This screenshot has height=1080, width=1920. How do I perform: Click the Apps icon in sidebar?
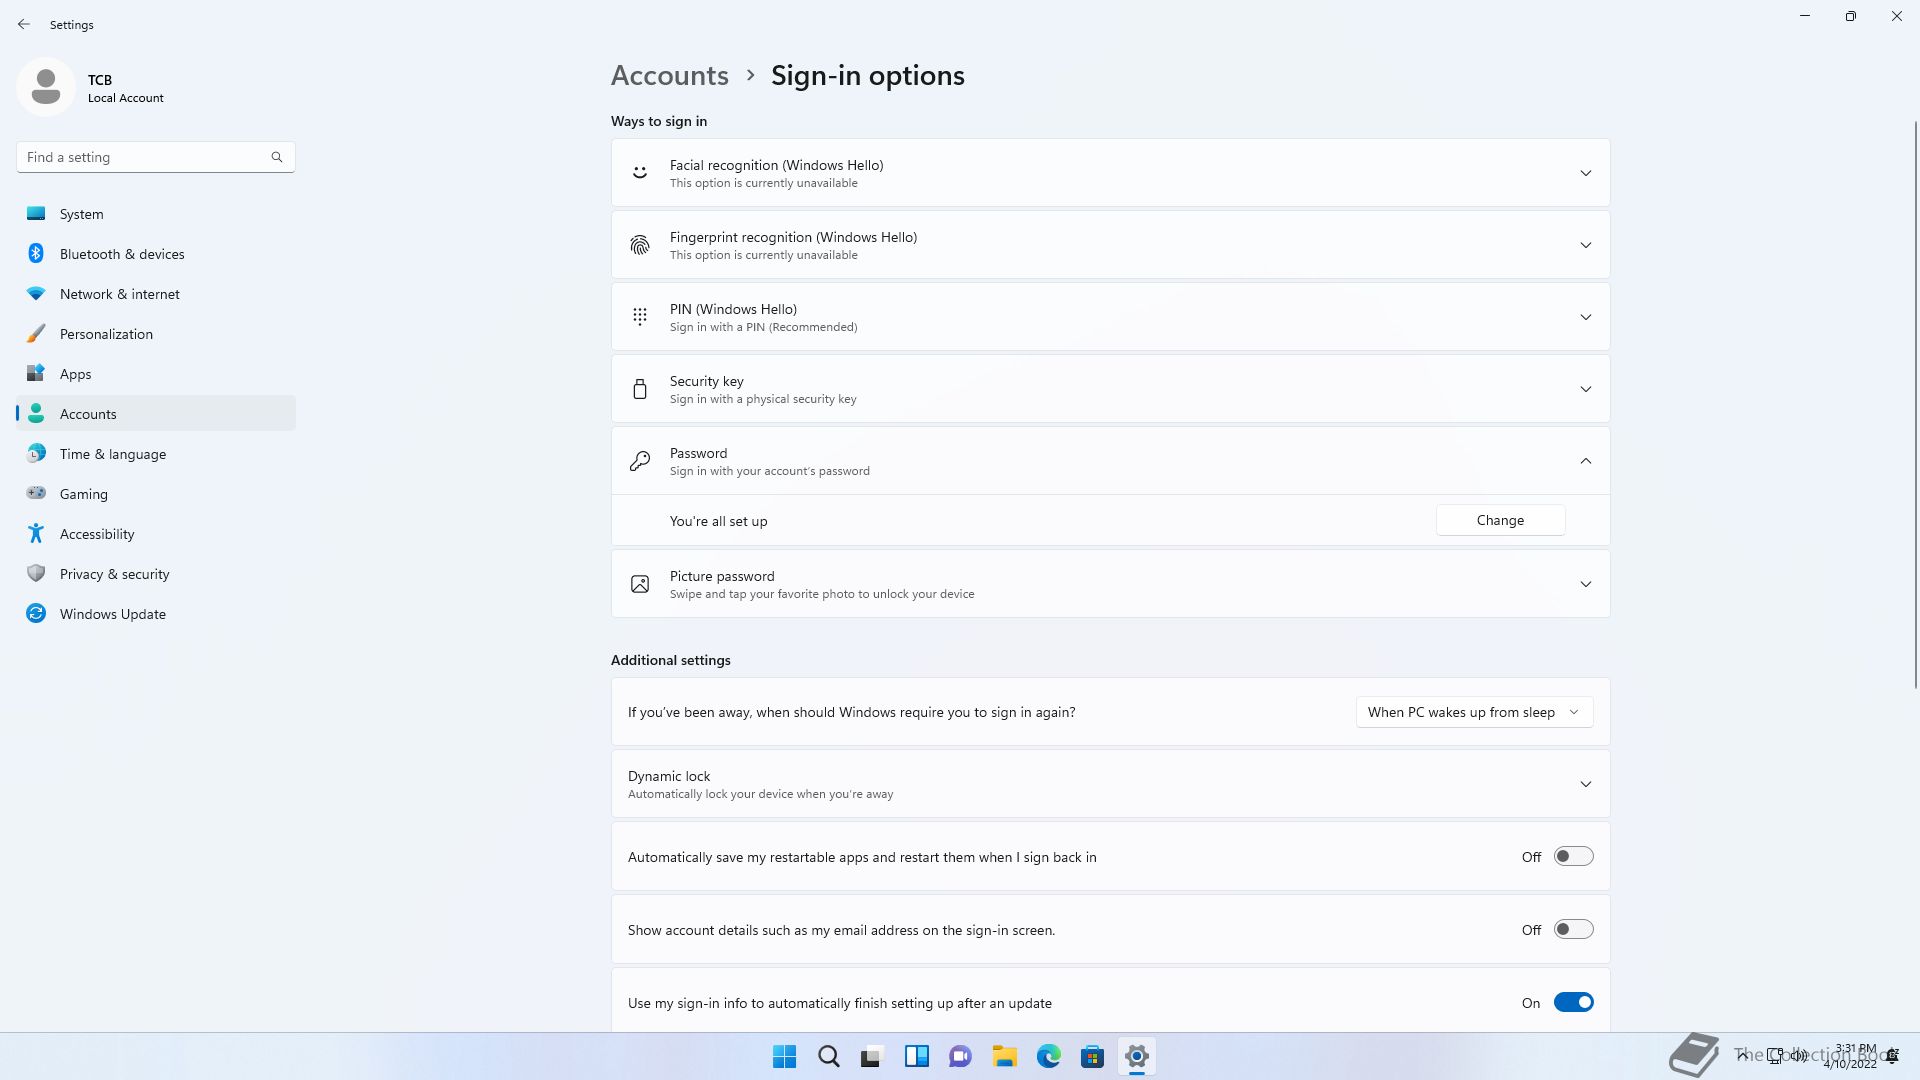pyautogui.click(x=36, y=373)
